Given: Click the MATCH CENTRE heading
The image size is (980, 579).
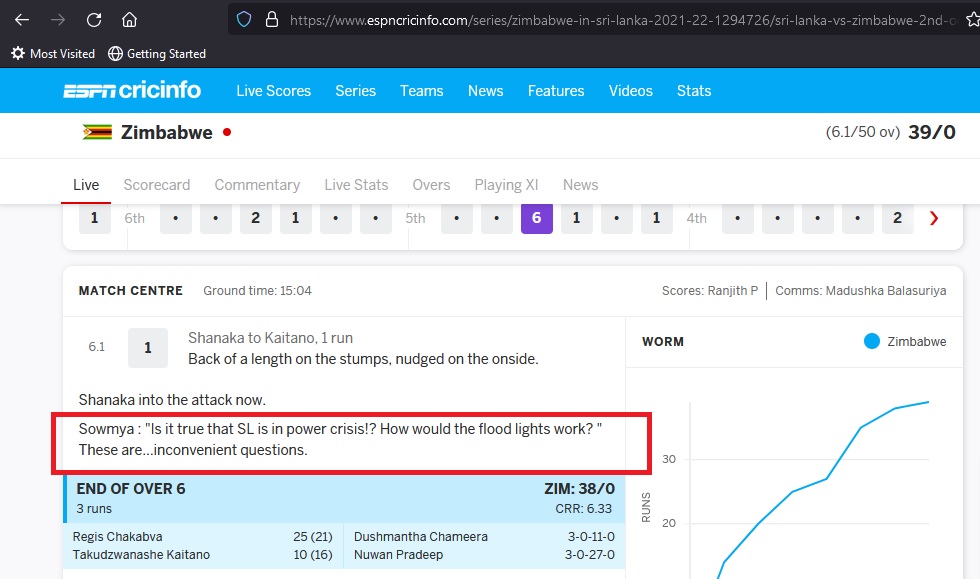Looking at the screenshot, I should click(131, 291).
